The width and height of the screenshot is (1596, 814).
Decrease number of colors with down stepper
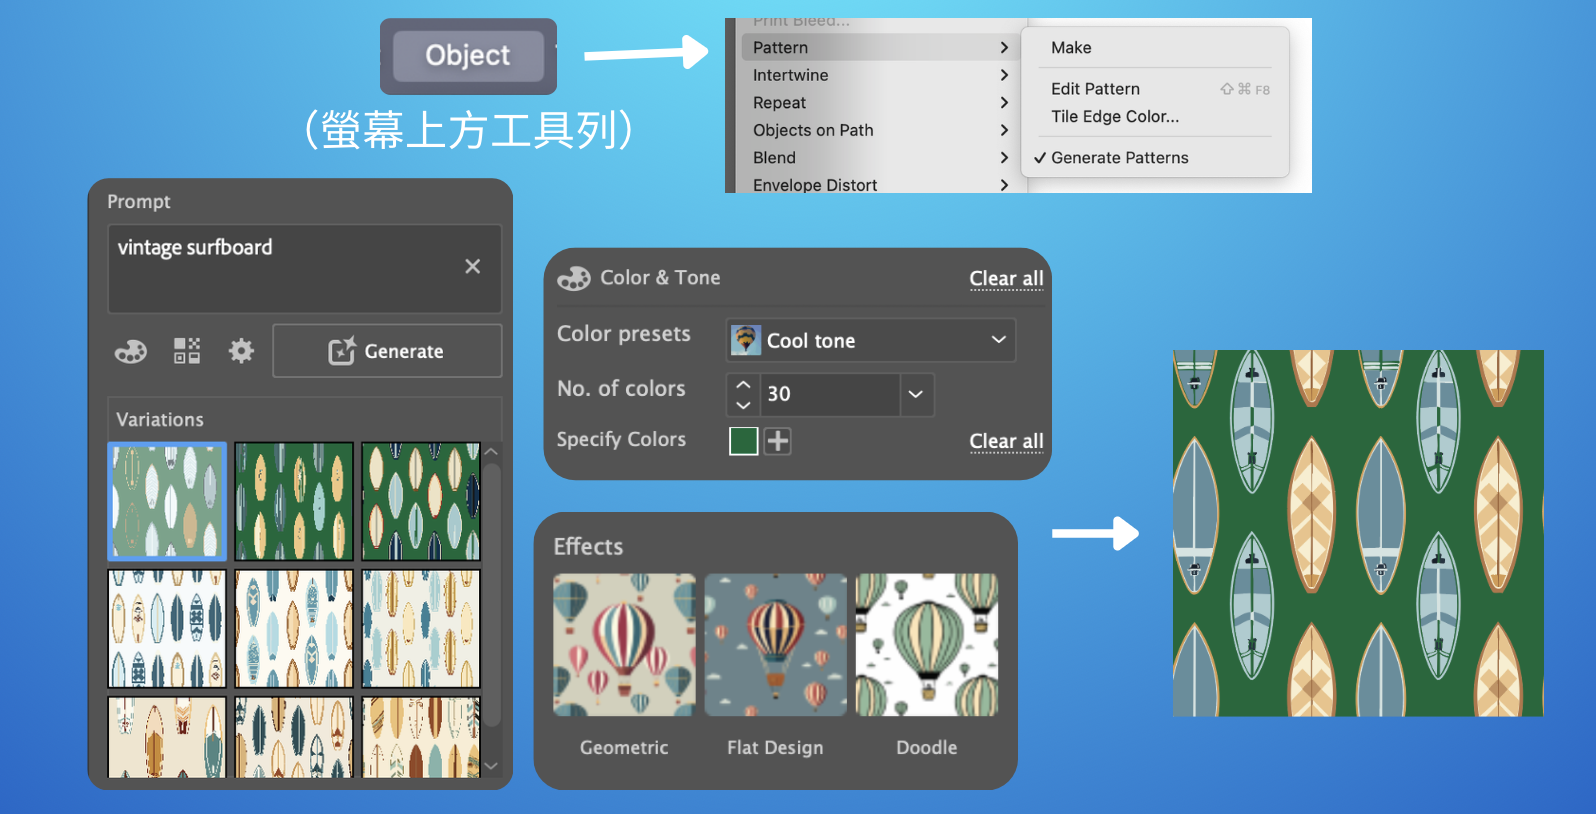pyautogui.click(x=743, y=405)
